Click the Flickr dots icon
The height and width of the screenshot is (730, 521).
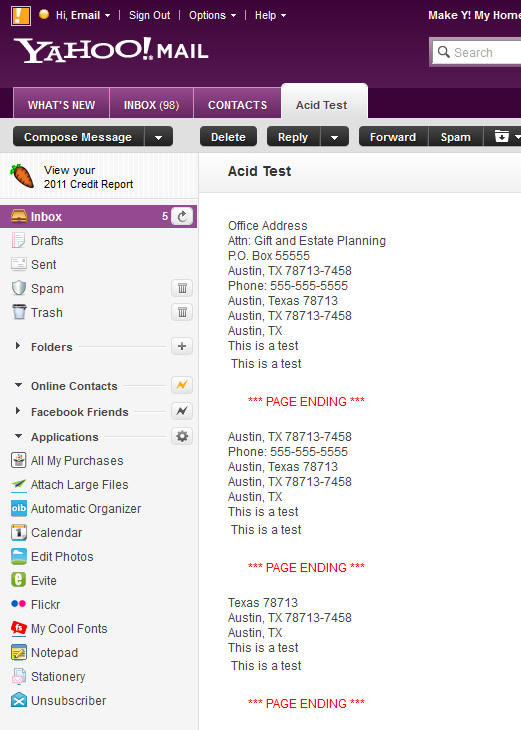point(19,604)
